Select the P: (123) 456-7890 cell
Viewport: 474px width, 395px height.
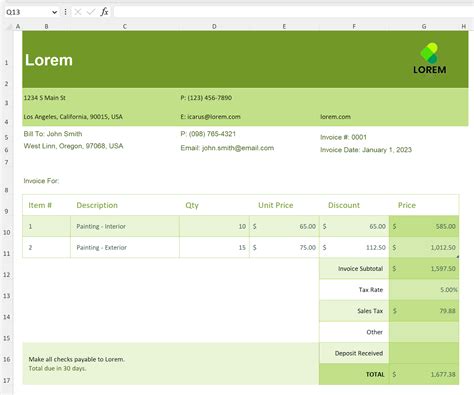[x=206, y=98]
